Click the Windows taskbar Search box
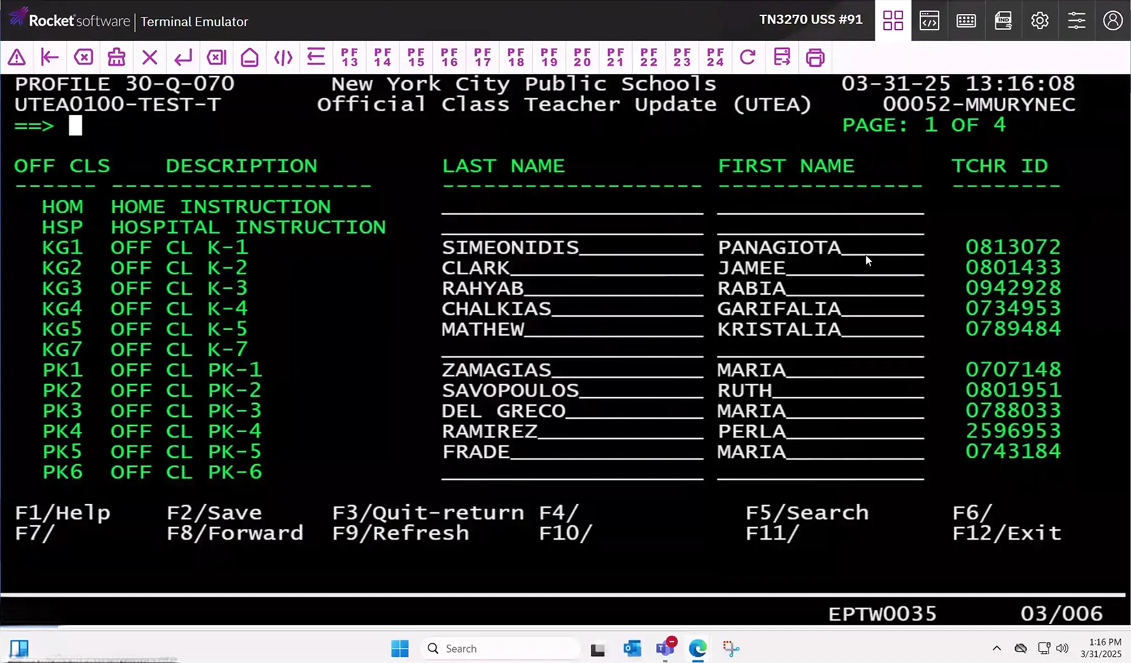1131x663 pixels. coord(500,649)
